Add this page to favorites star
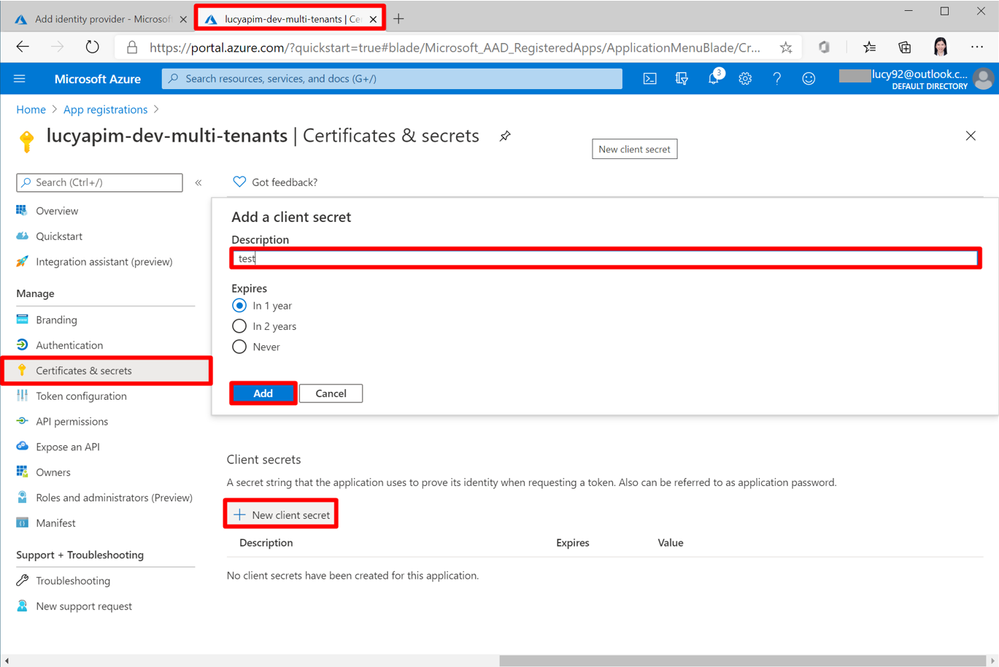This screenshot has height=667, width=999. tap(786, 47)
